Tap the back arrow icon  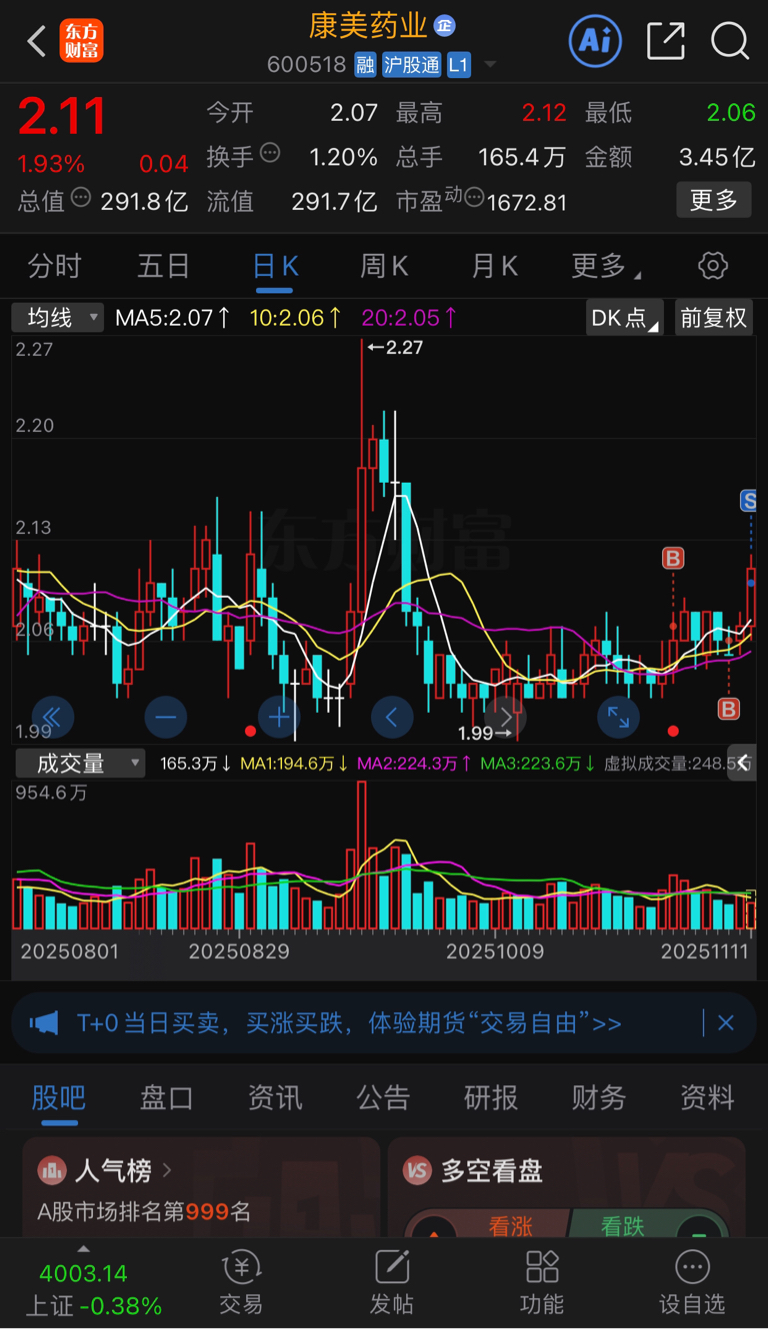click(37, 42)
